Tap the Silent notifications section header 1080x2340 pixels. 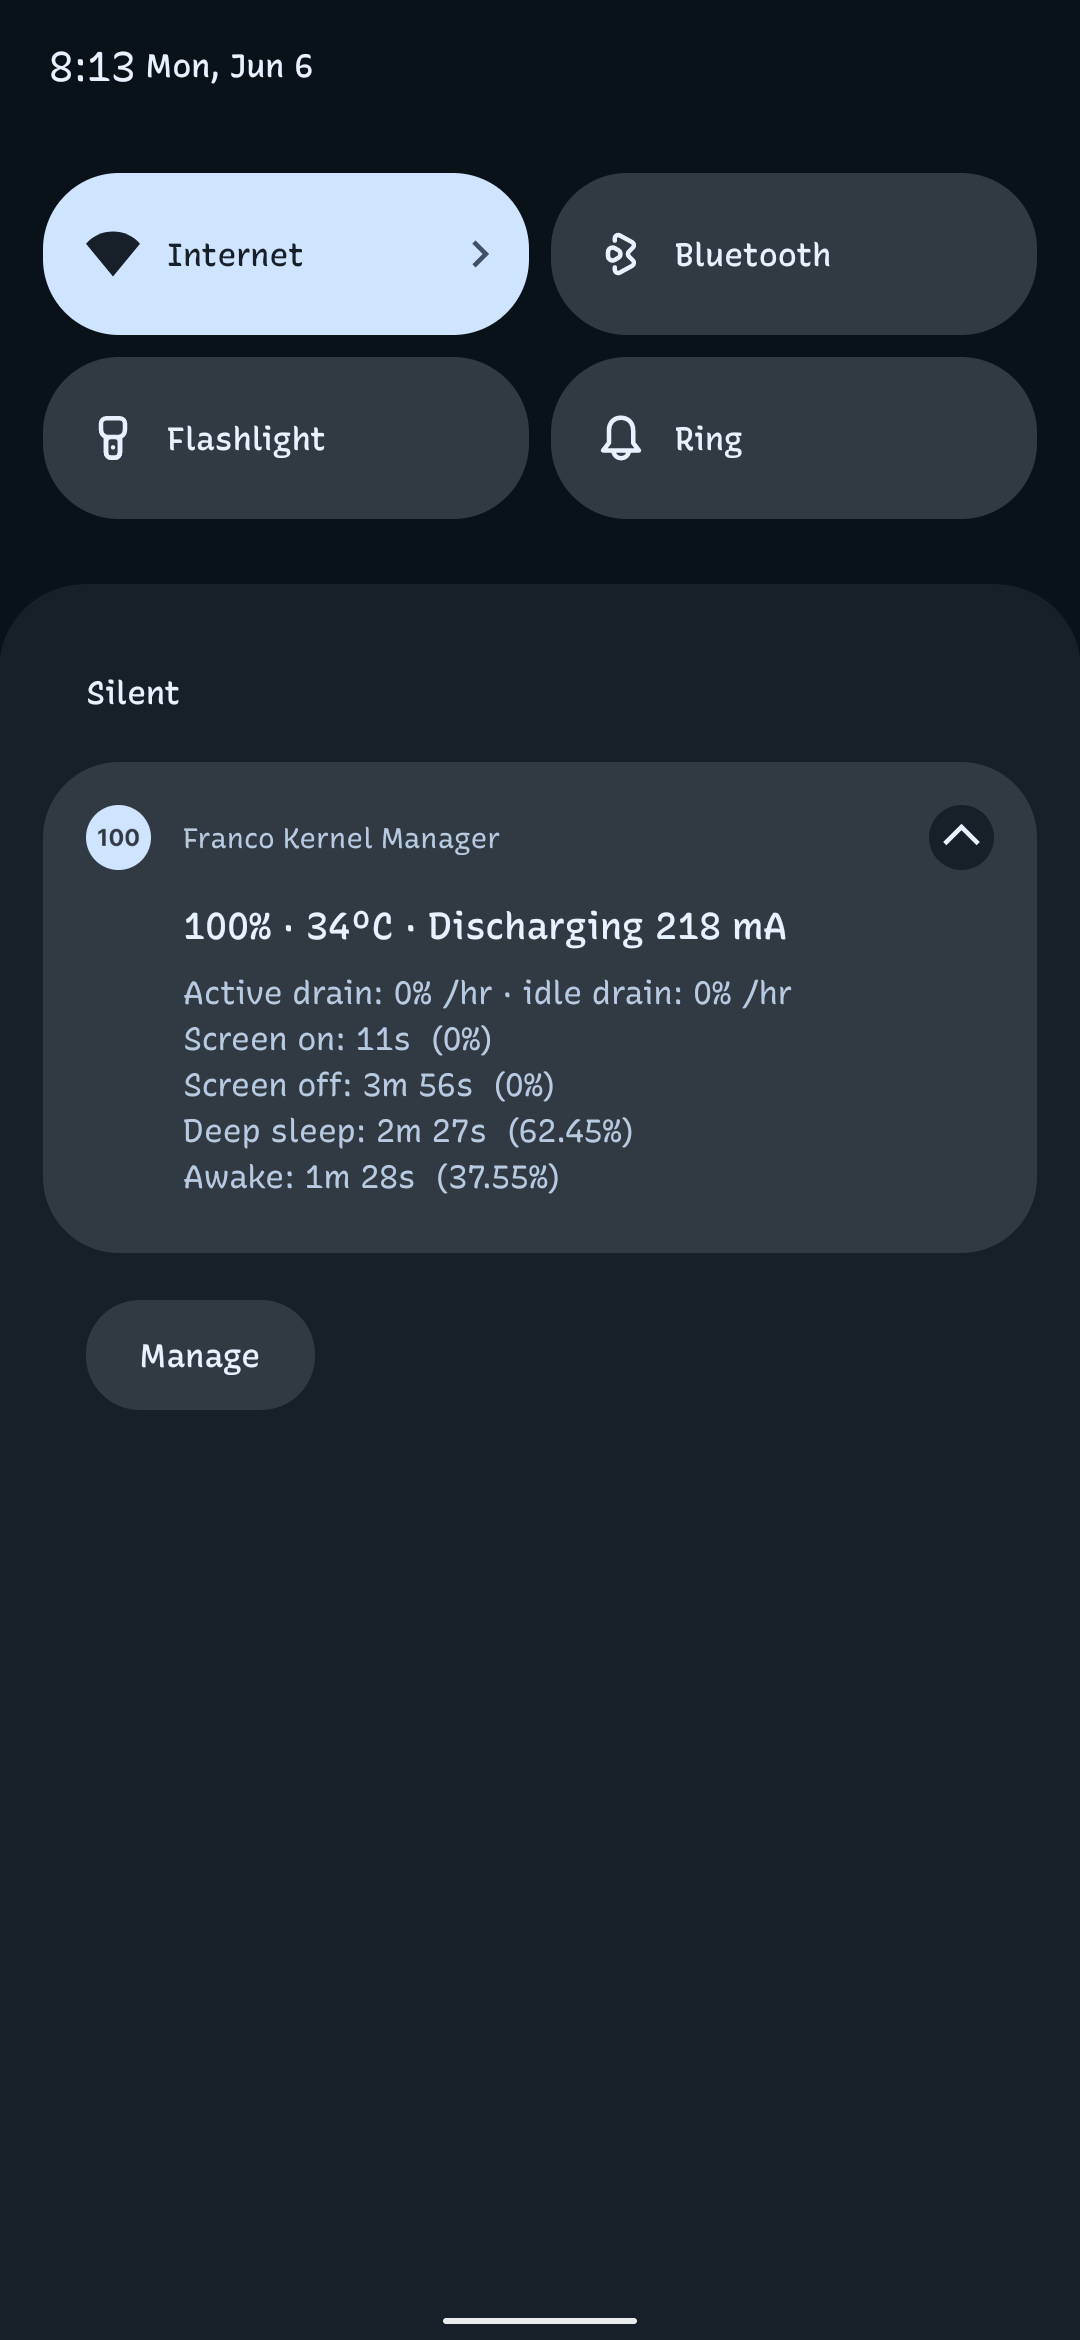[x=133, y=693]
